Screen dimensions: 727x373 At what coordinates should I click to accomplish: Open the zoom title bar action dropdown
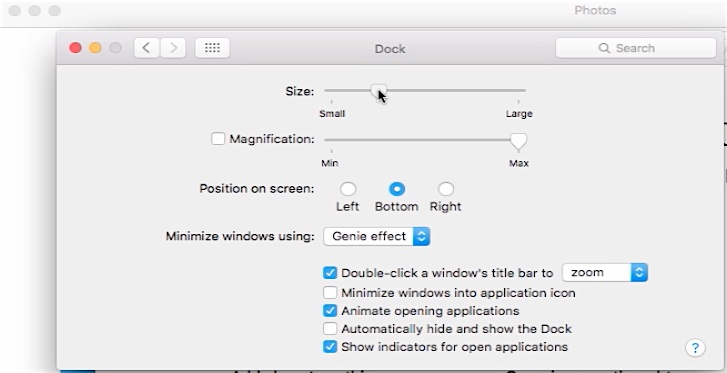[605, 272]
